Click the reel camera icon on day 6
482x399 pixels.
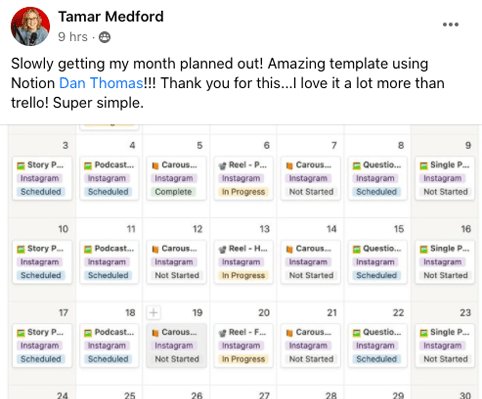coord(222,166)
